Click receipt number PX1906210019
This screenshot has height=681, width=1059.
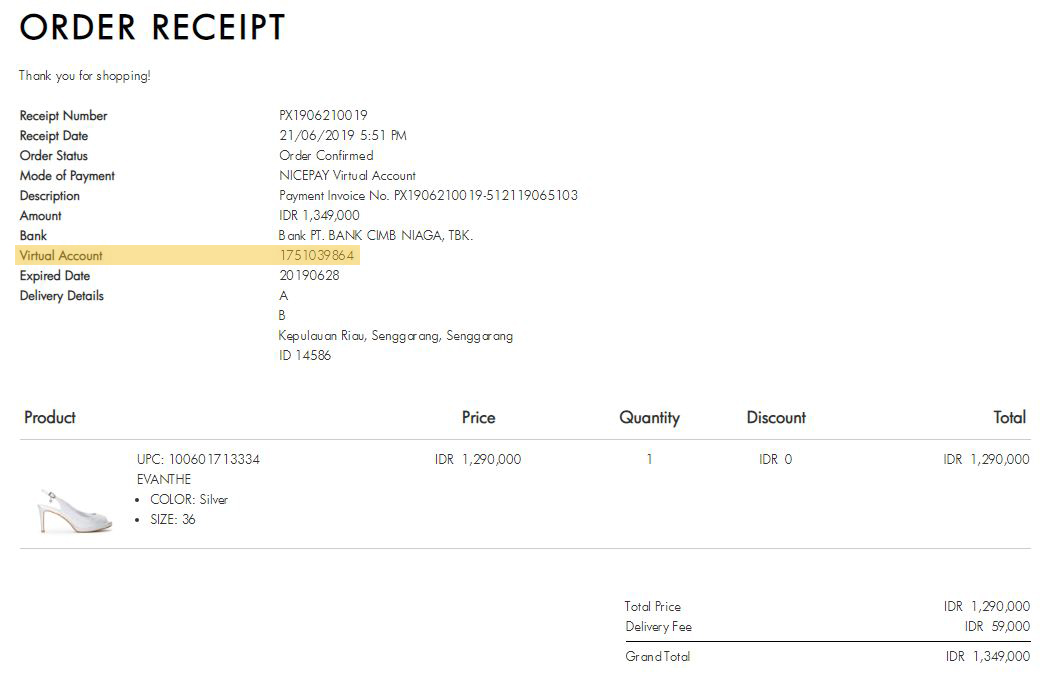(324, 116)
